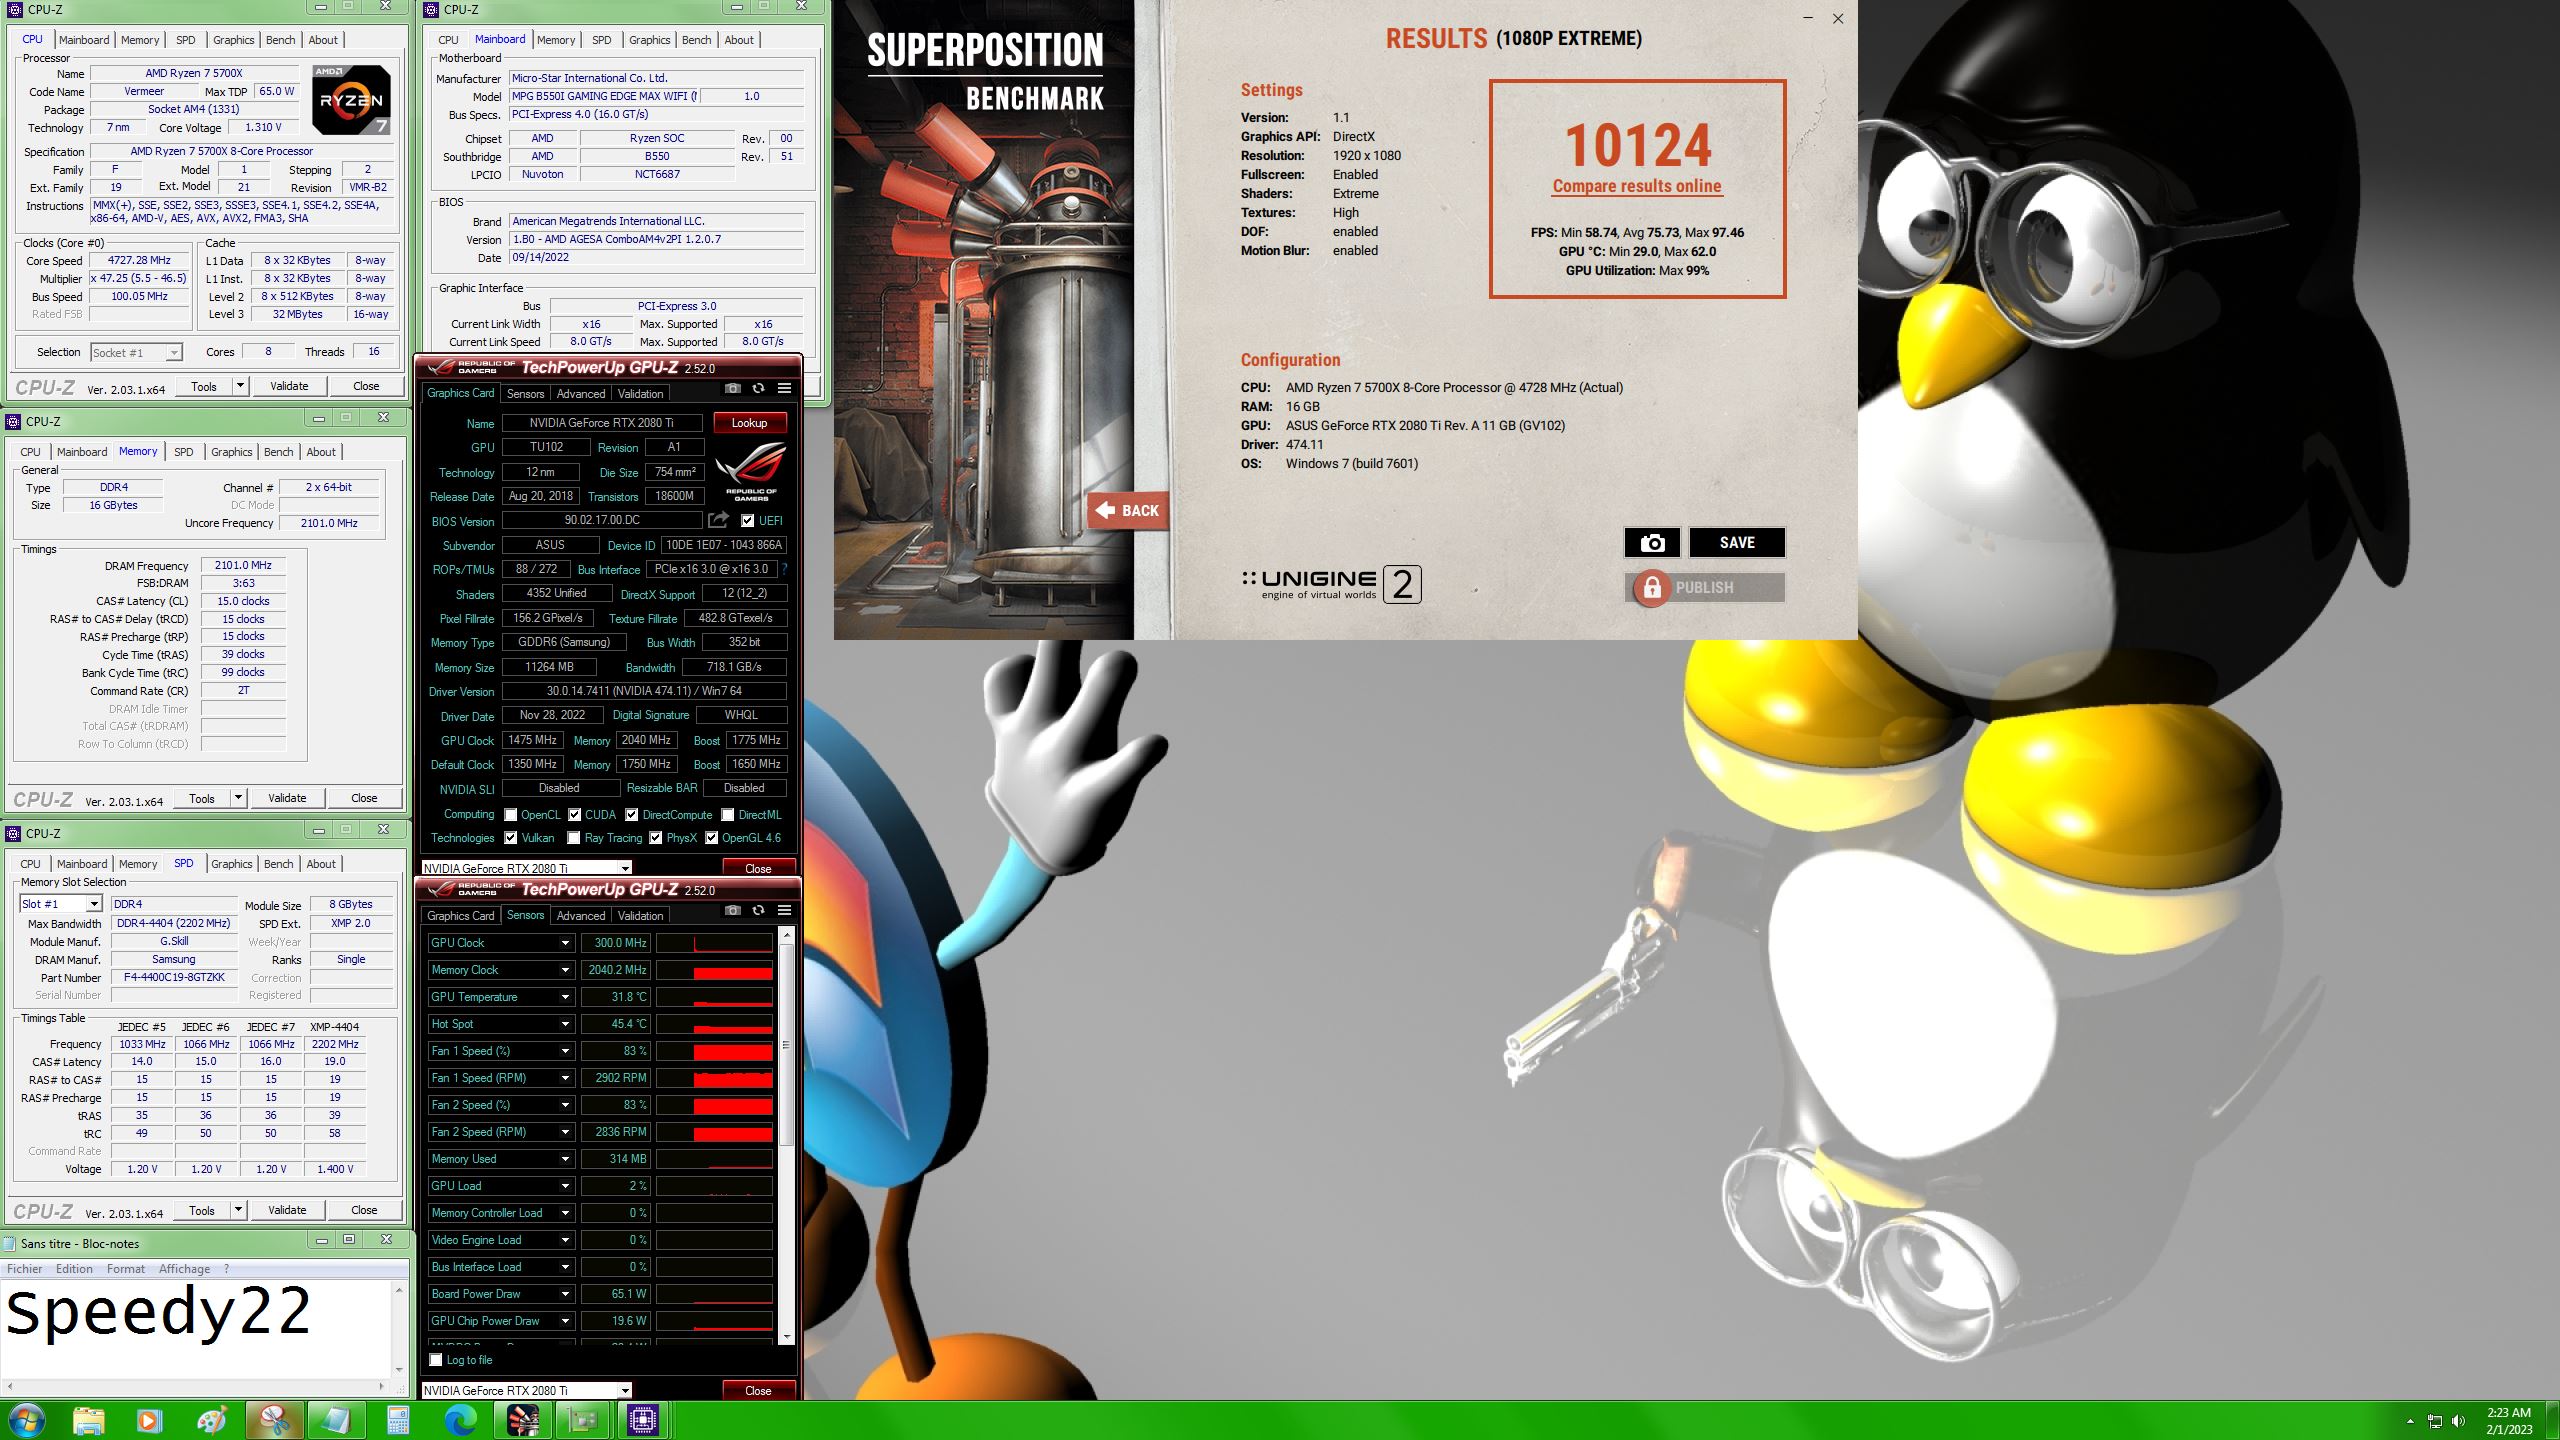Click Validate in CPU-Z SPD window
The image size is (2560, 1440).
287,1210
